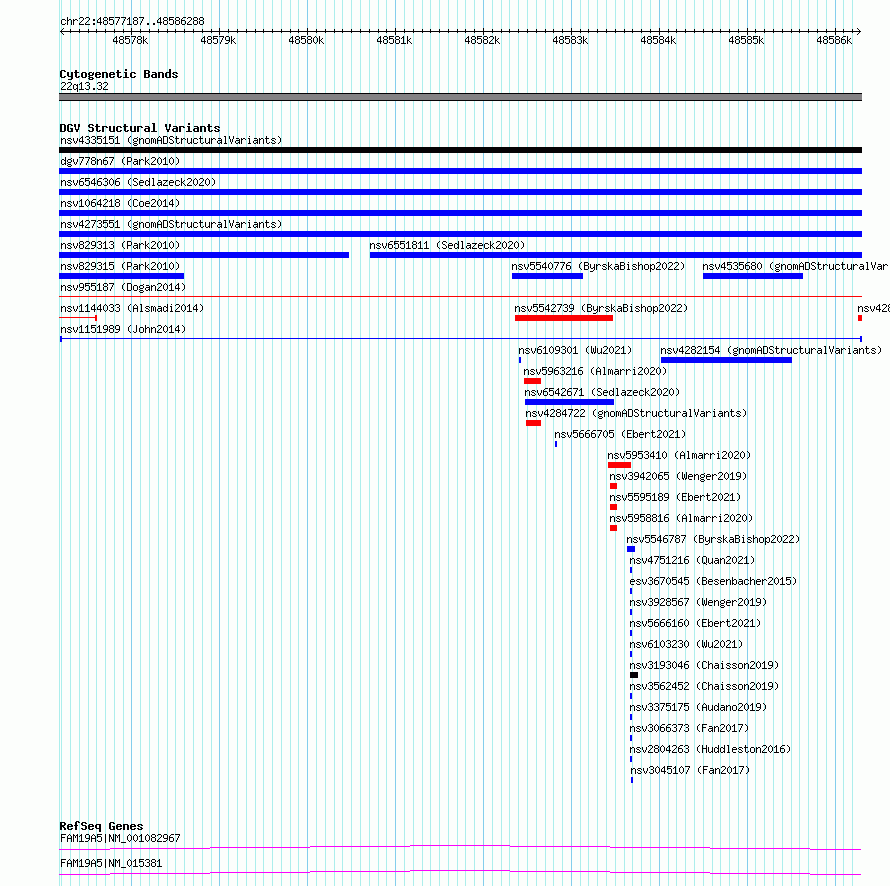Open nsv955187 Dogan2014 variant label
The height and width of the screenshot is (886, 890).
point(123,287)
